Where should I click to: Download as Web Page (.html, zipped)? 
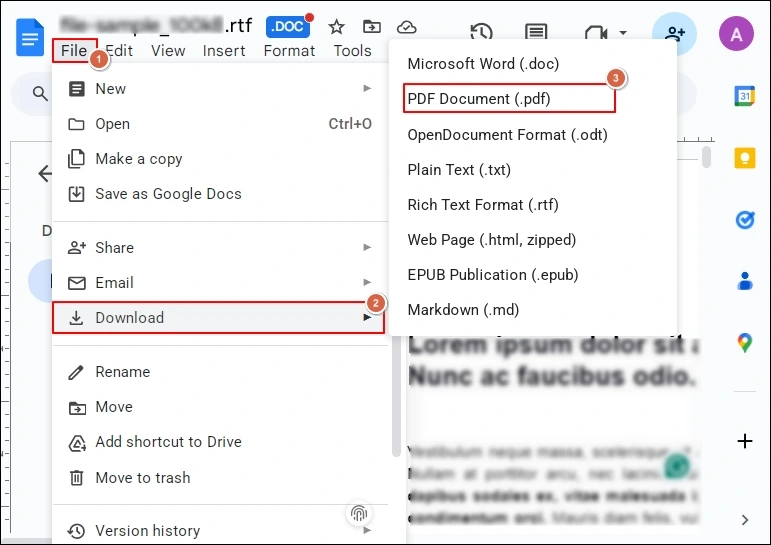pos(533,240)
